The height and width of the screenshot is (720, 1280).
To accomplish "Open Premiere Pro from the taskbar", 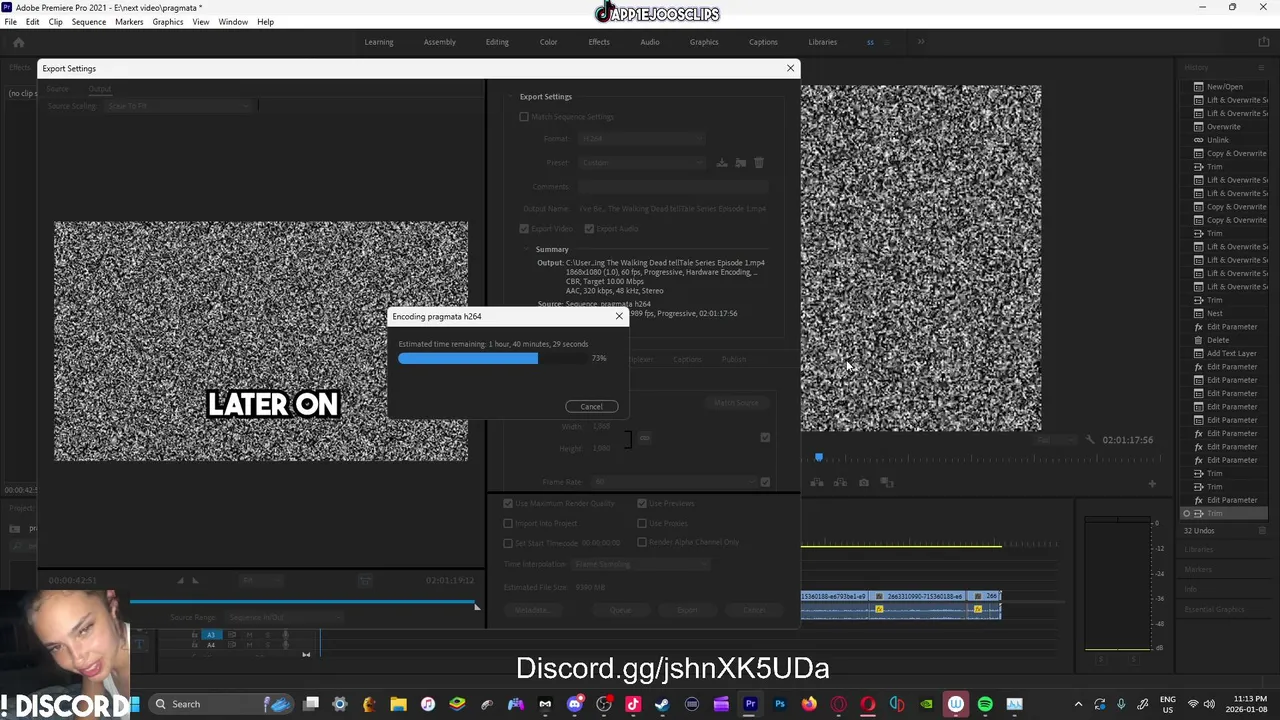I will click(x=750, y=704).
